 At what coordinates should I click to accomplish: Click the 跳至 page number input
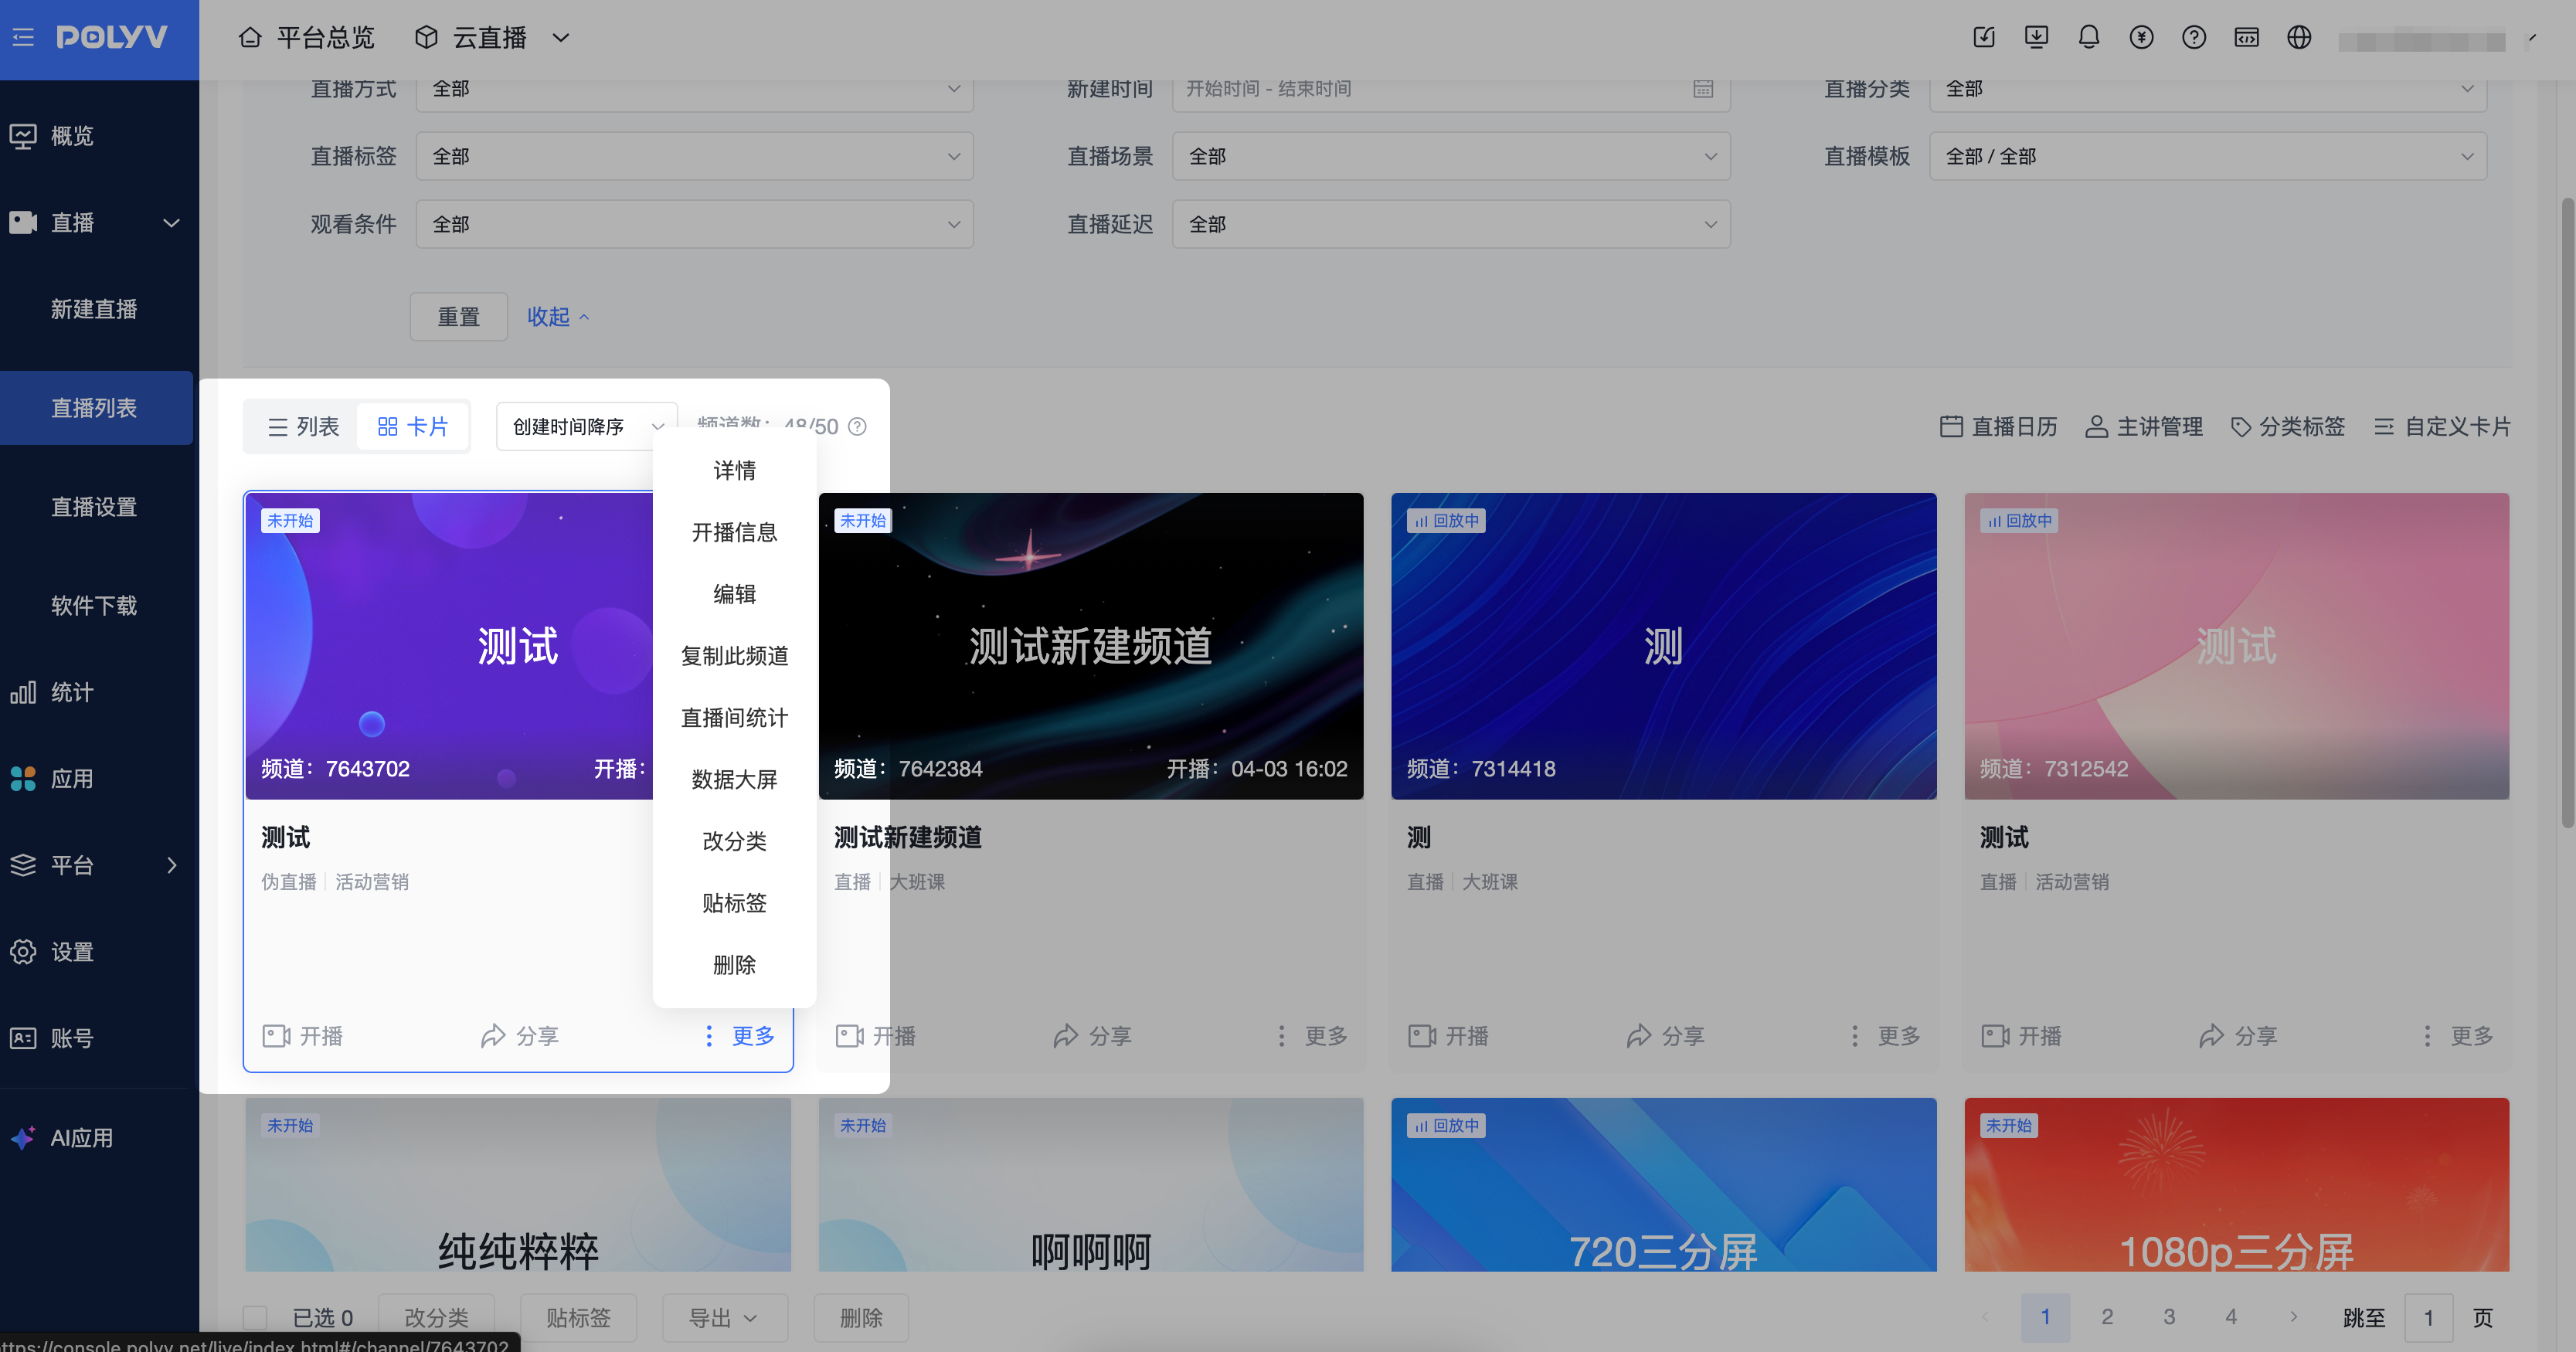point(2429,1318)
